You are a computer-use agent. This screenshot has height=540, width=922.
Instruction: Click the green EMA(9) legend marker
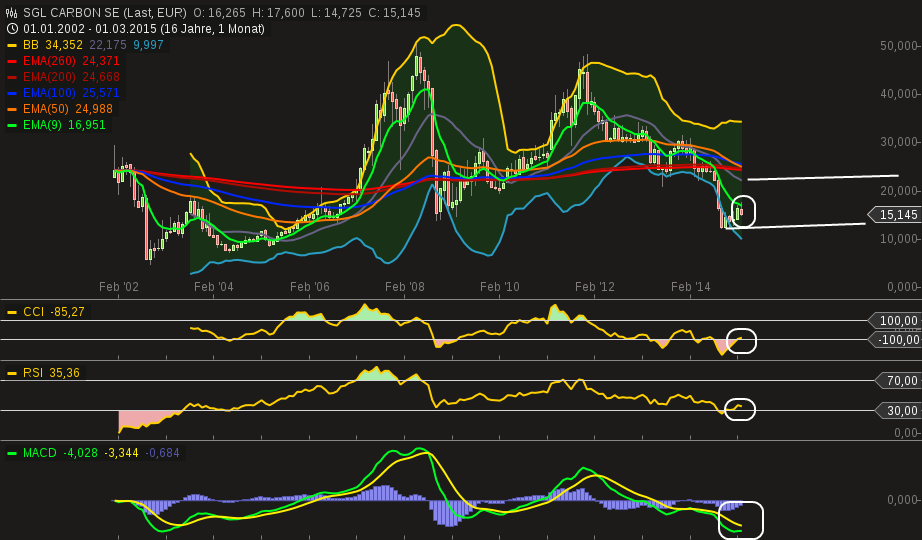[12, 125]
